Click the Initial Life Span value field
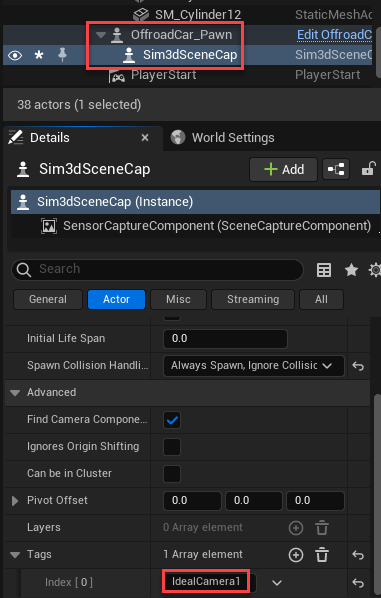 click(x=225, y=339)
